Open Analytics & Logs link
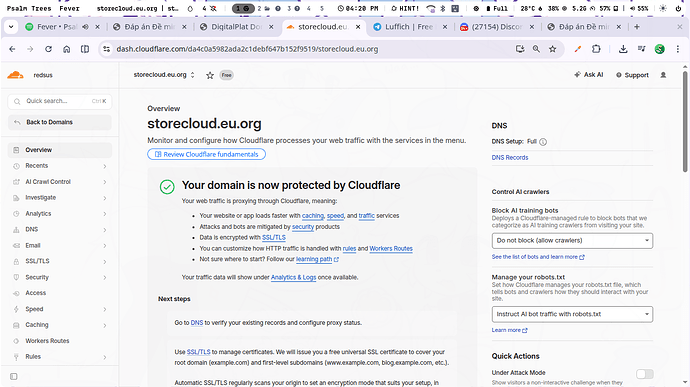This screenshot has width=690, height=387. click(x=294, y=277)
